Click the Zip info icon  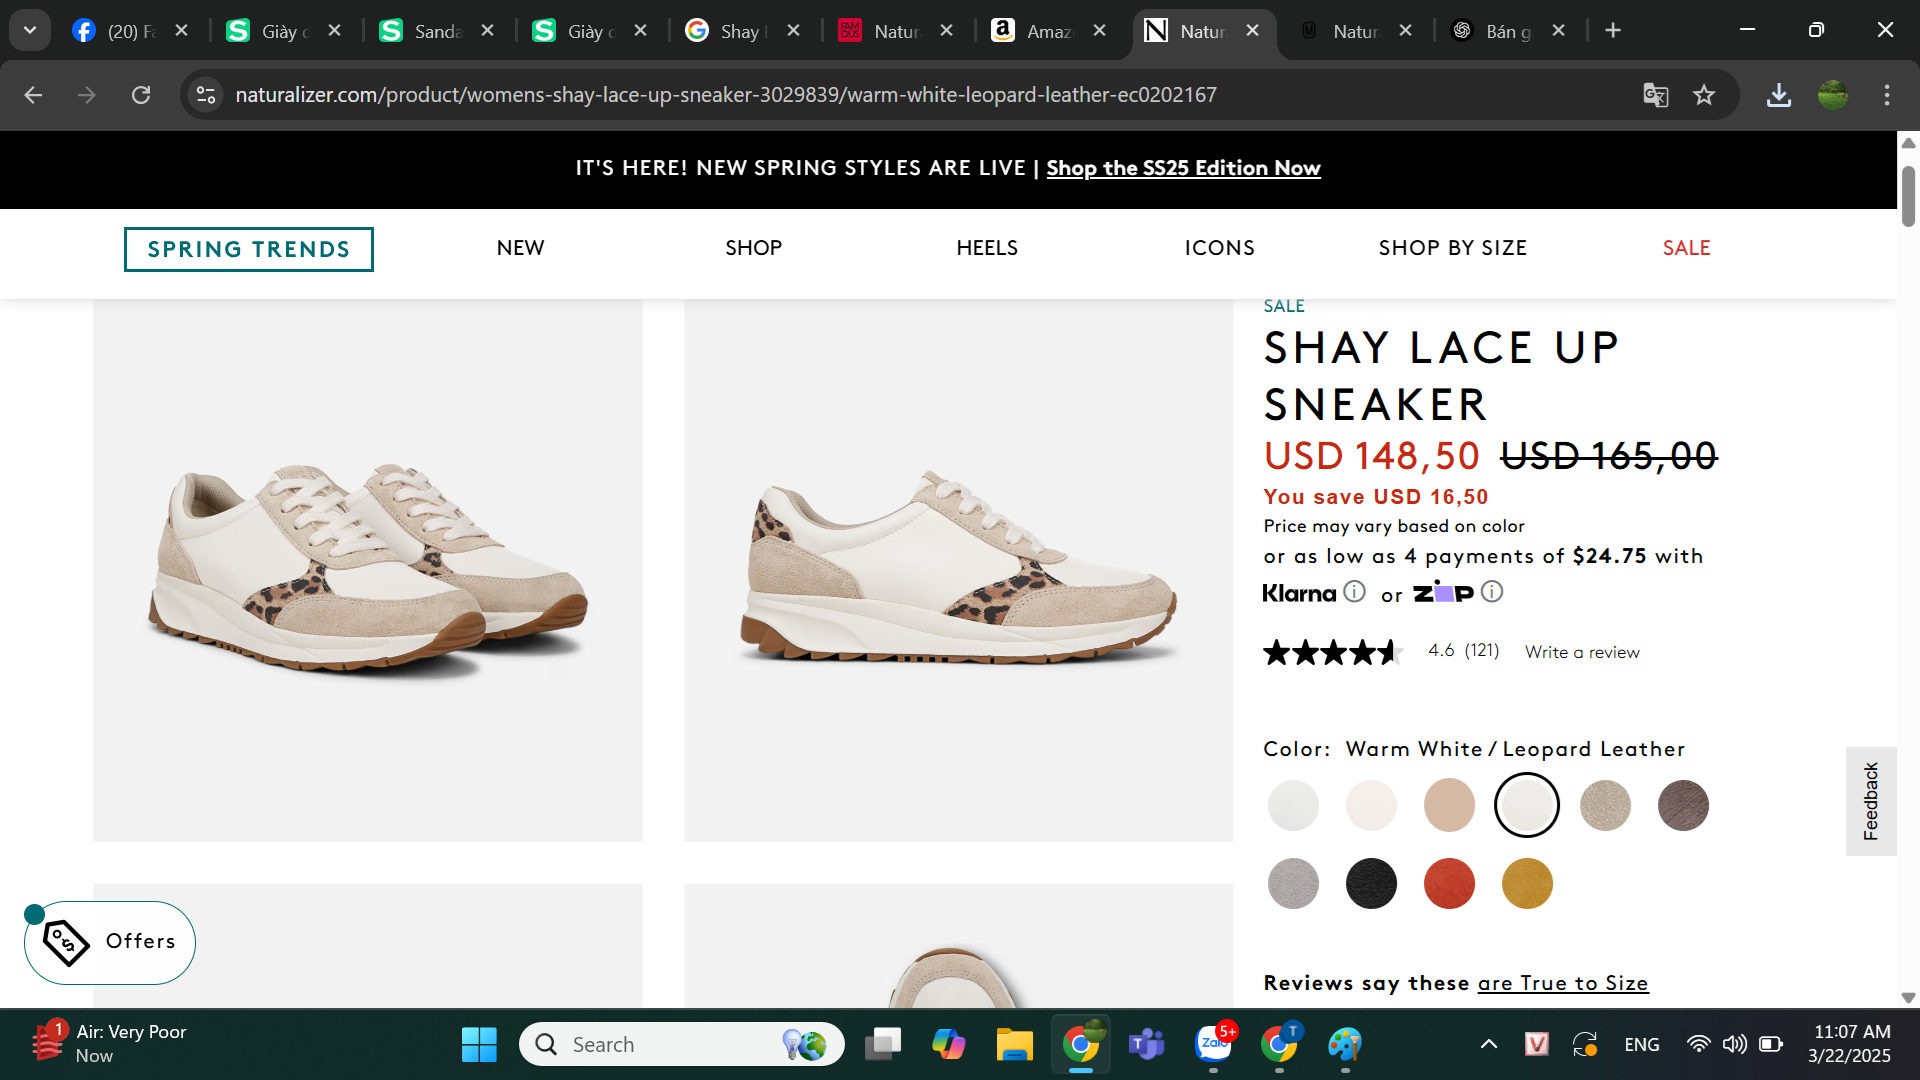pos(1492,592)
